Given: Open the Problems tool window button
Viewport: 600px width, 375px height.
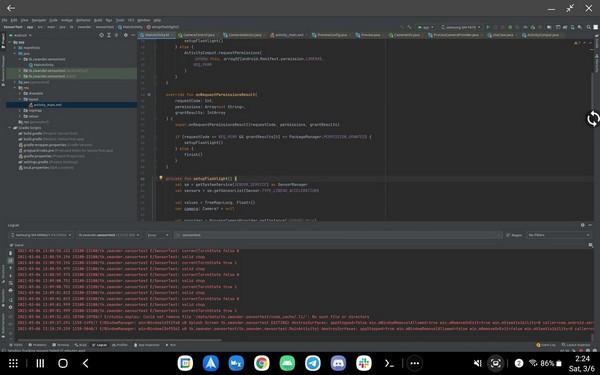Looking at the screenshot, I should pyautogui.click(x=37, y=345).
